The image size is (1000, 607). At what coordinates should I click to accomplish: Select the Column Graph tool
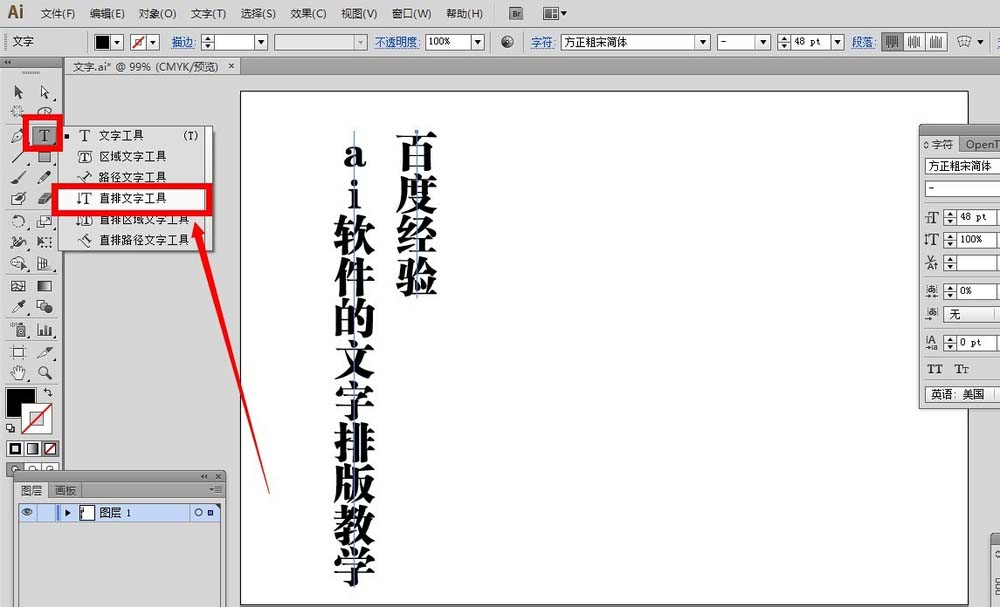tap(44, 330)
